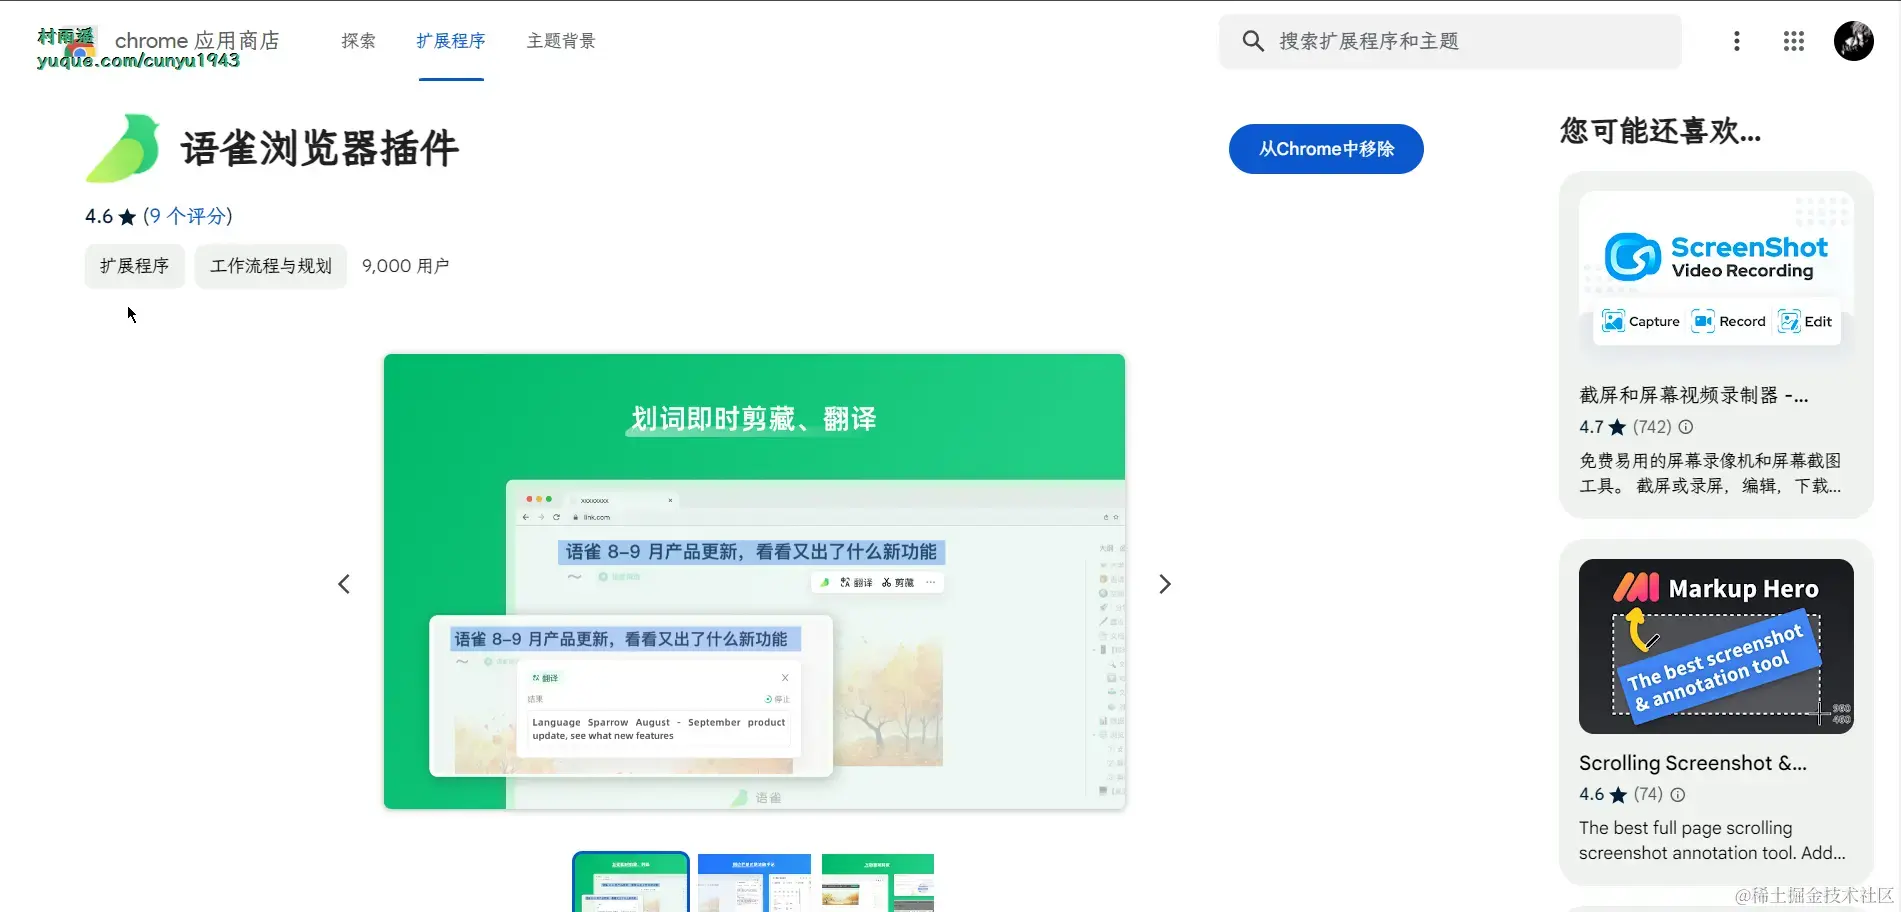
Task: Click the 从Chrome中移除 button
Action: coord(1326,149)
